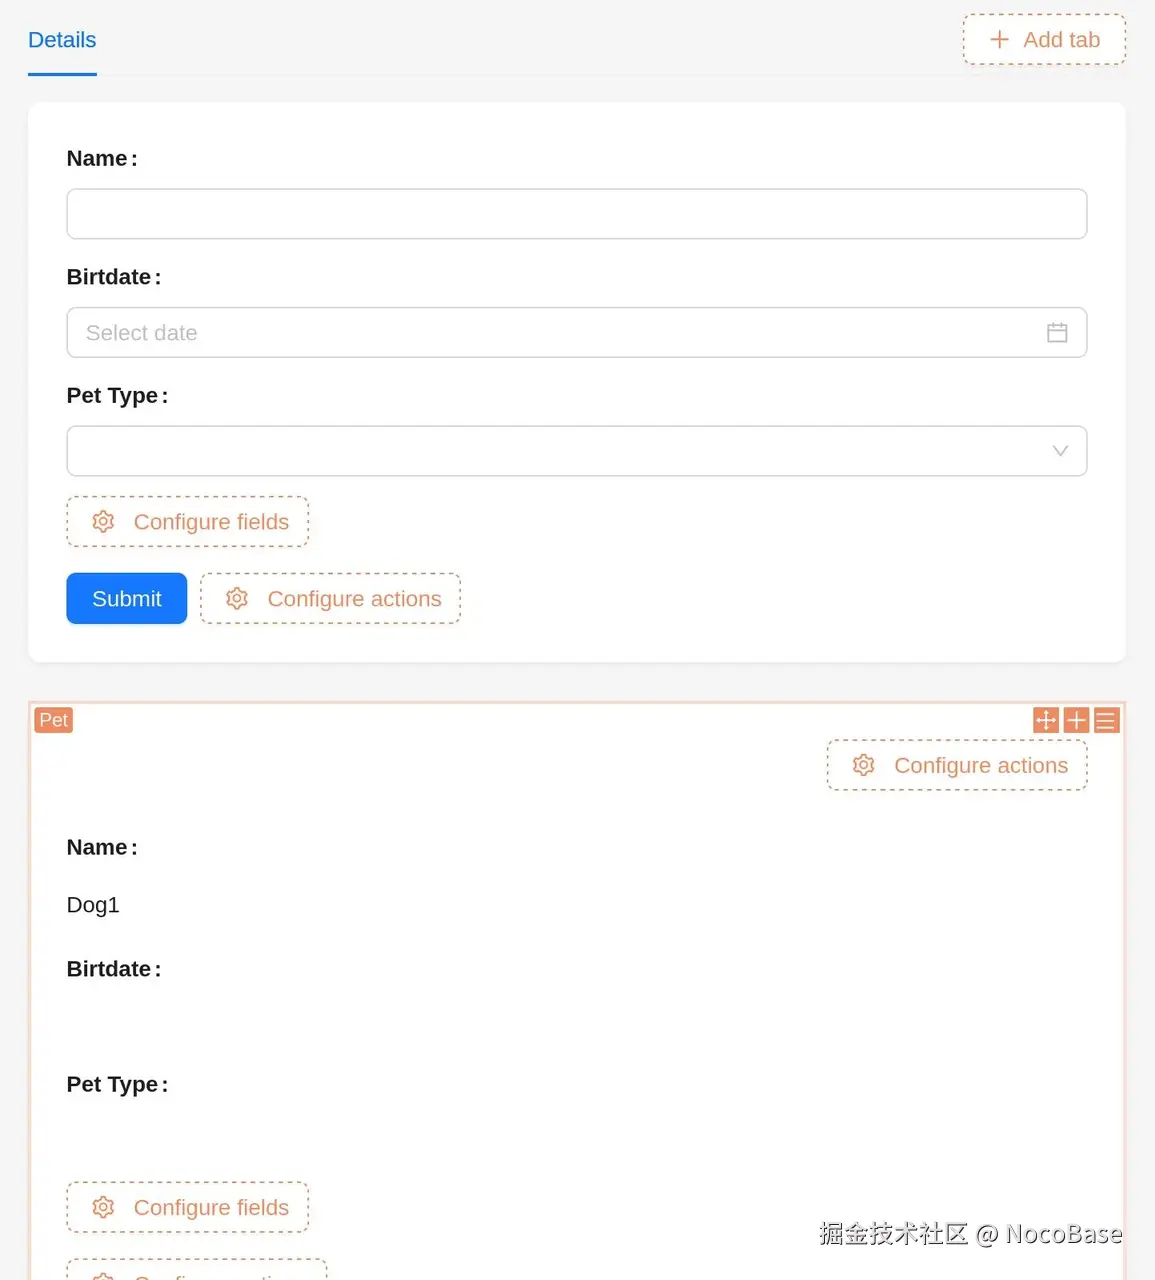Click gear icon in form's Configure fields
1155x1280 pixels.
(x=103, y=522)
